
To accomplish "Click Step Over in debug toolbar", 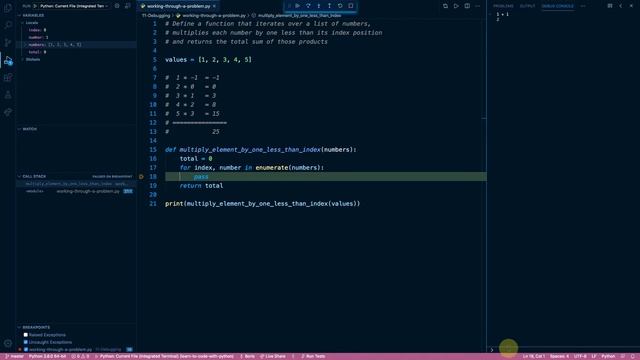I will [308, 6].
